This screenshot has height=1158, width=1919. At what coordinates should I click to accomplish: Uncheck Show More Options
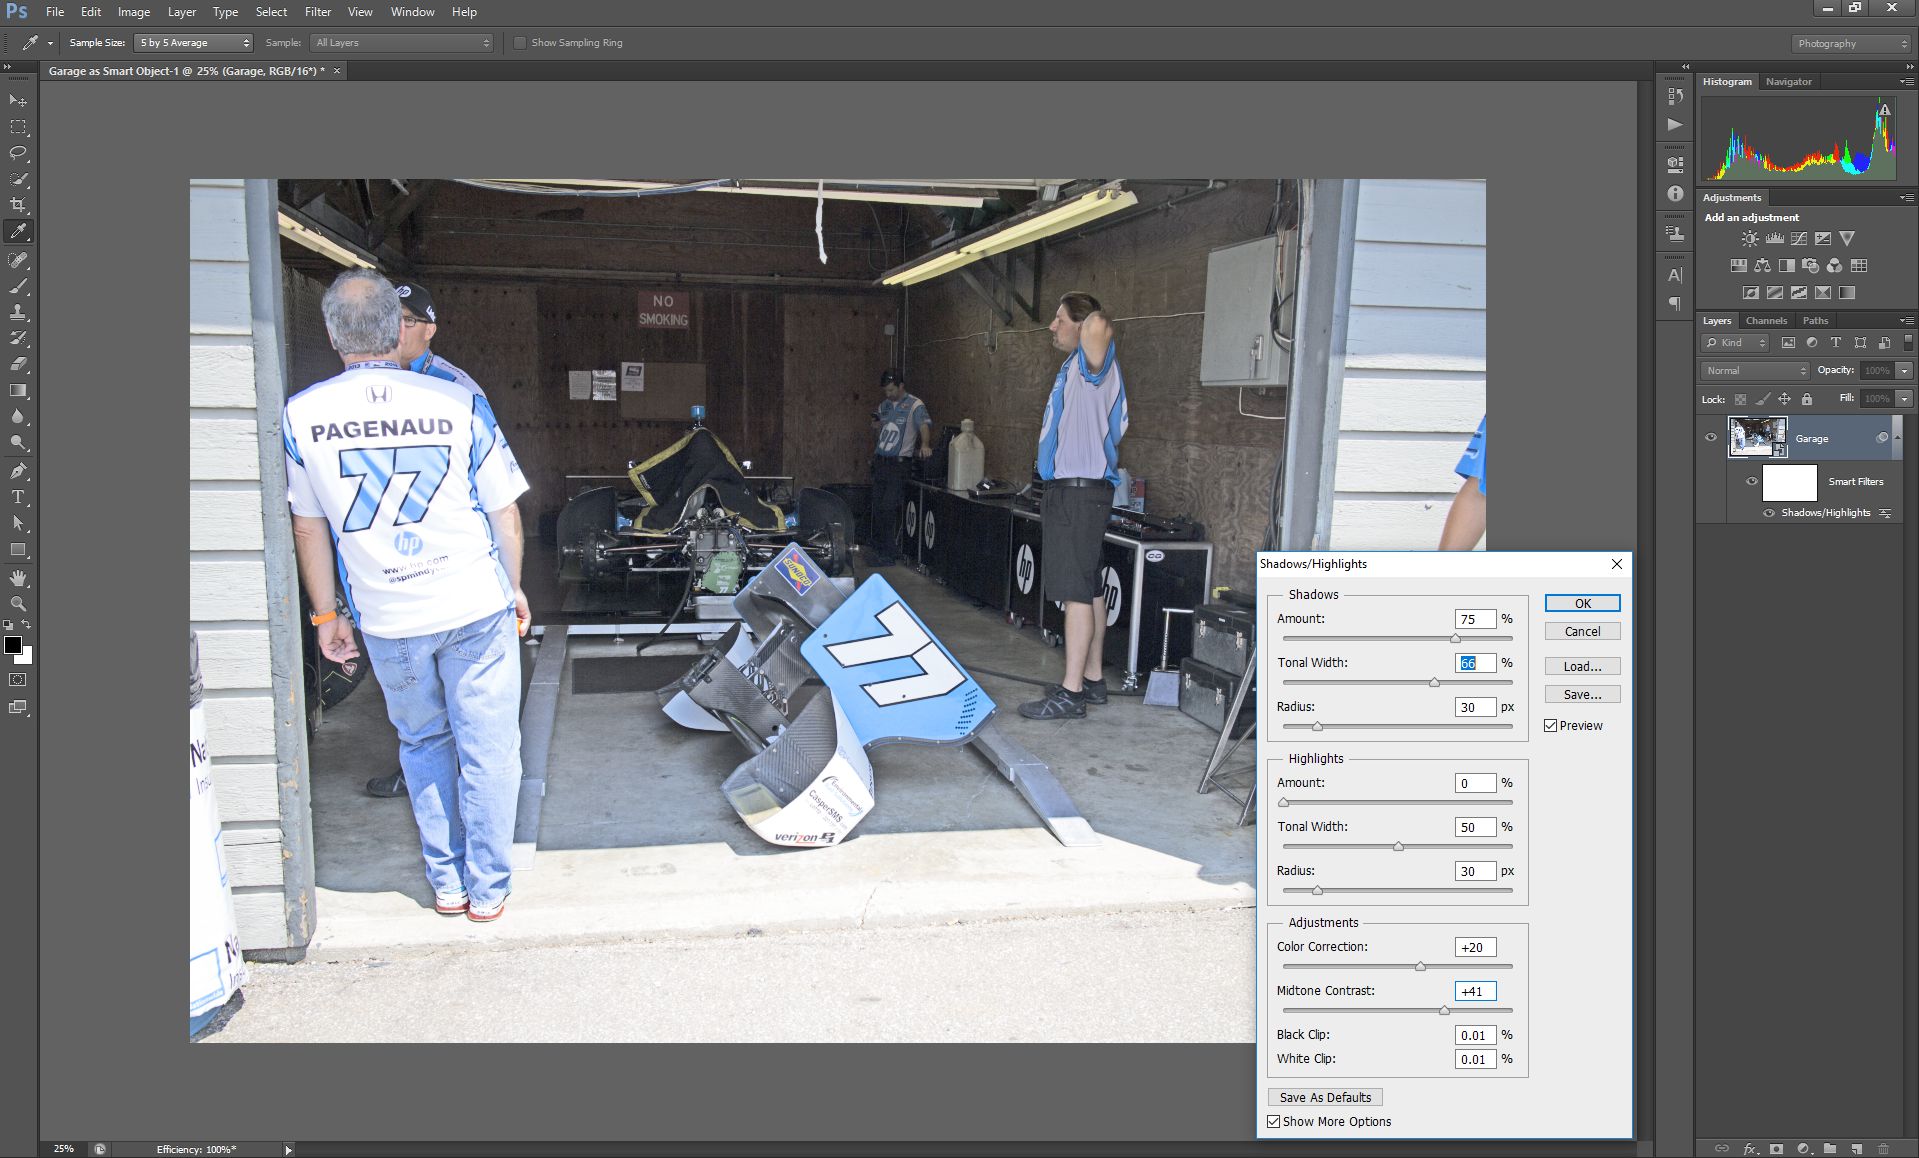pos(1273,1122)
